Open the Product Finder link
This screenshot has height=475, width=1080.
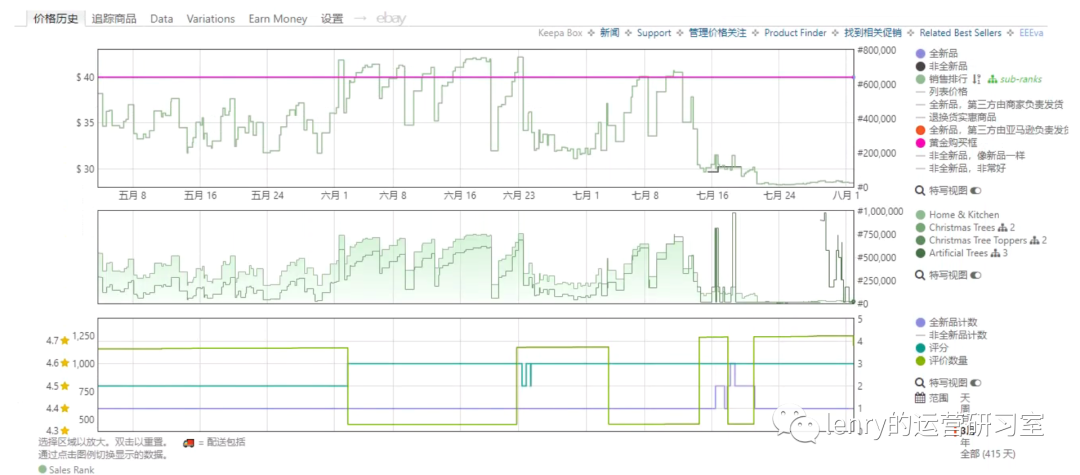point(795,33)
